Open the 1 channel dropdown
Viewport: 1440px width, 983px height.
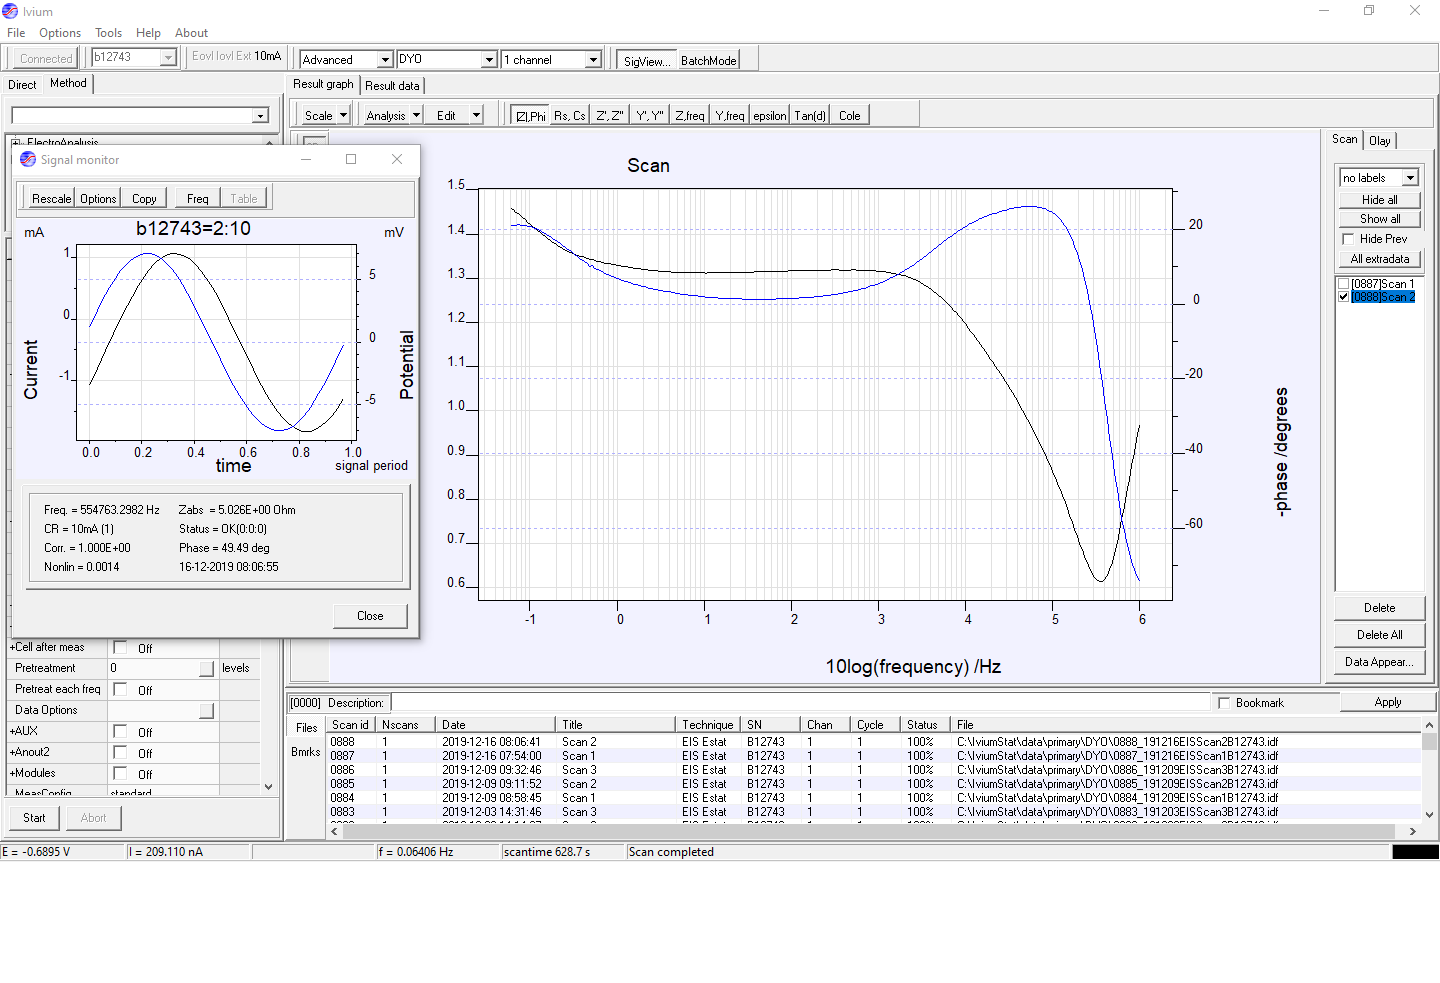[x=593, y=60]
